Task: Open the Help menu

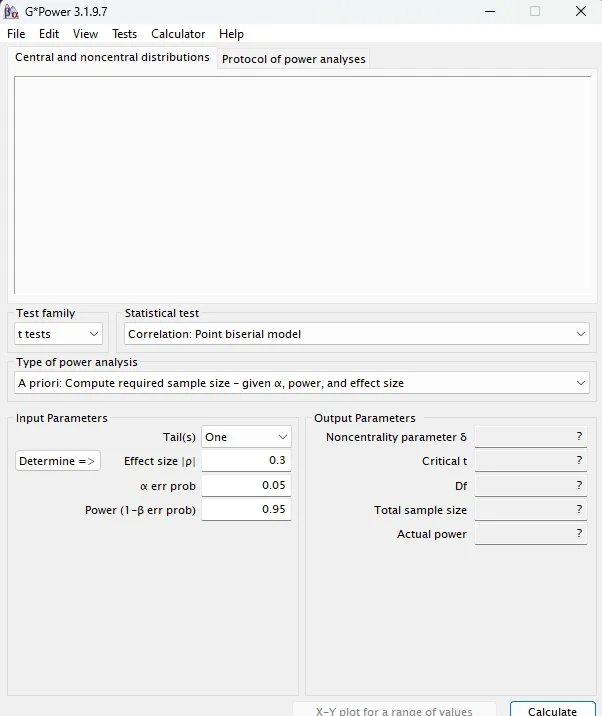Action: pyautogui.click(x=231, y=34)
